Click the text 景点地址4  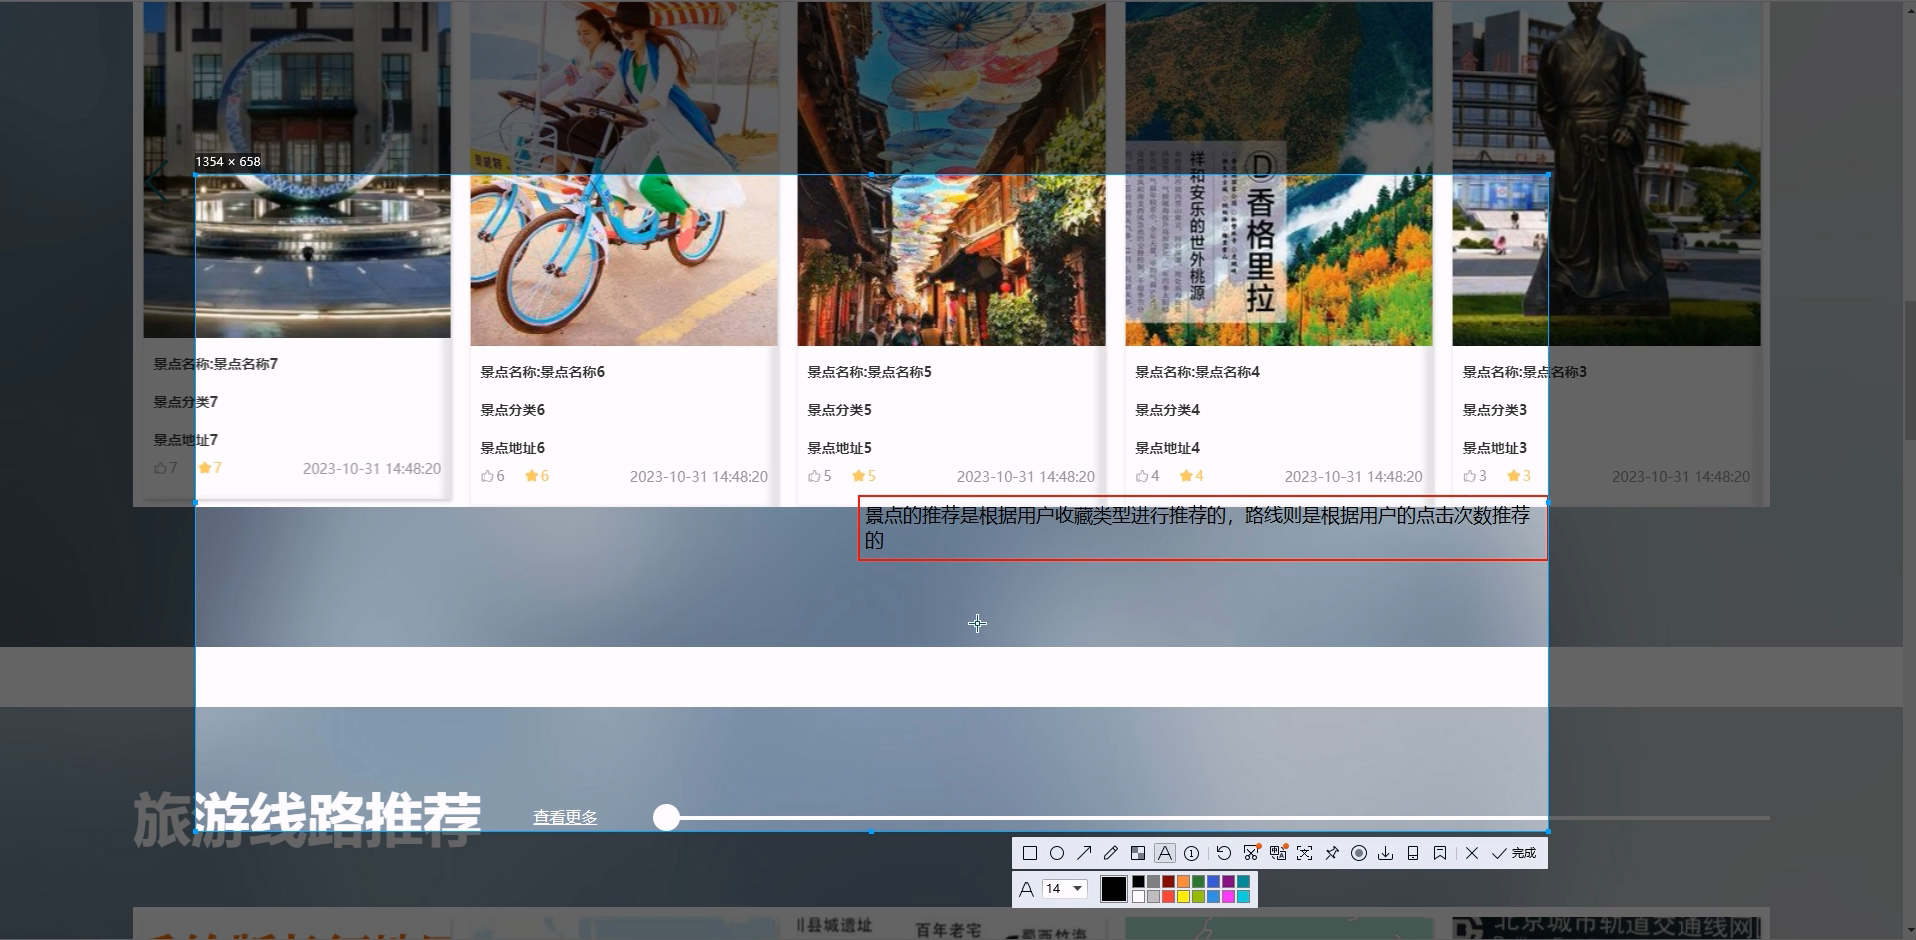(1167, 448)
